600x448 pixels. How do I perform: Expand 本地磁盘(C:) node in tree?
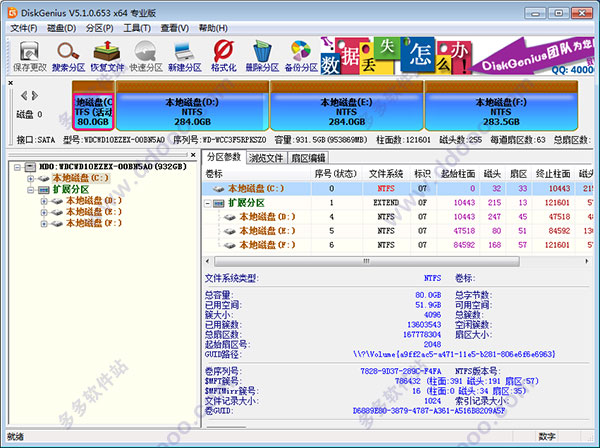31,178
